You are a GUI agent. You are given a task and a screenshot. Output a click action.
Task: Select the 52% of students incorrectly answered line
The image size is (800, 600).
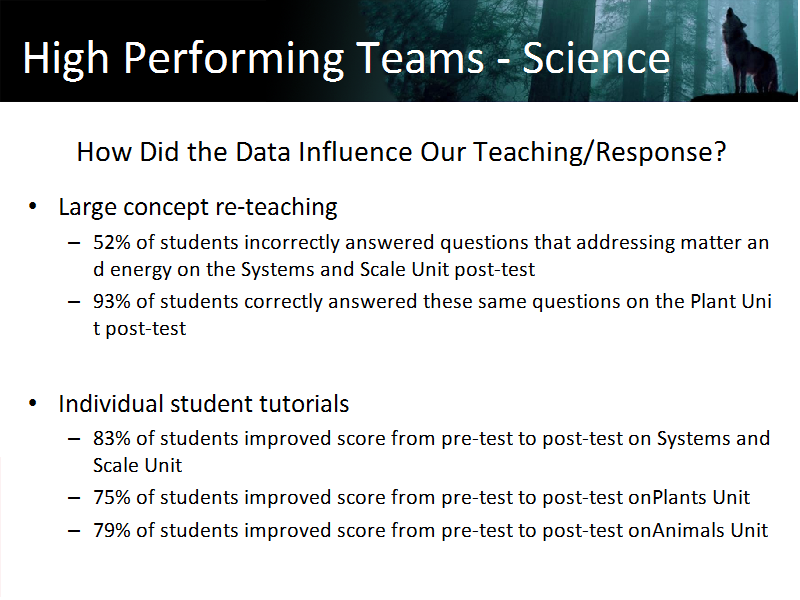pyautogui.click(x=431, y=256)
